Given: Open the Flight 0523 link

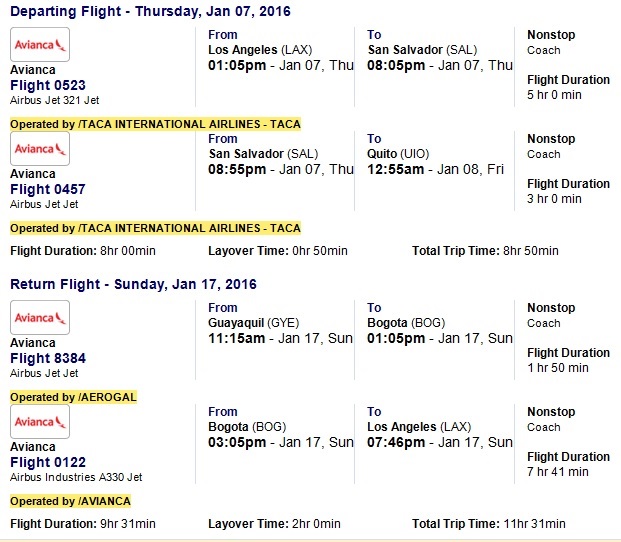Looking at the screenshot, I should [x=48, y=85].
